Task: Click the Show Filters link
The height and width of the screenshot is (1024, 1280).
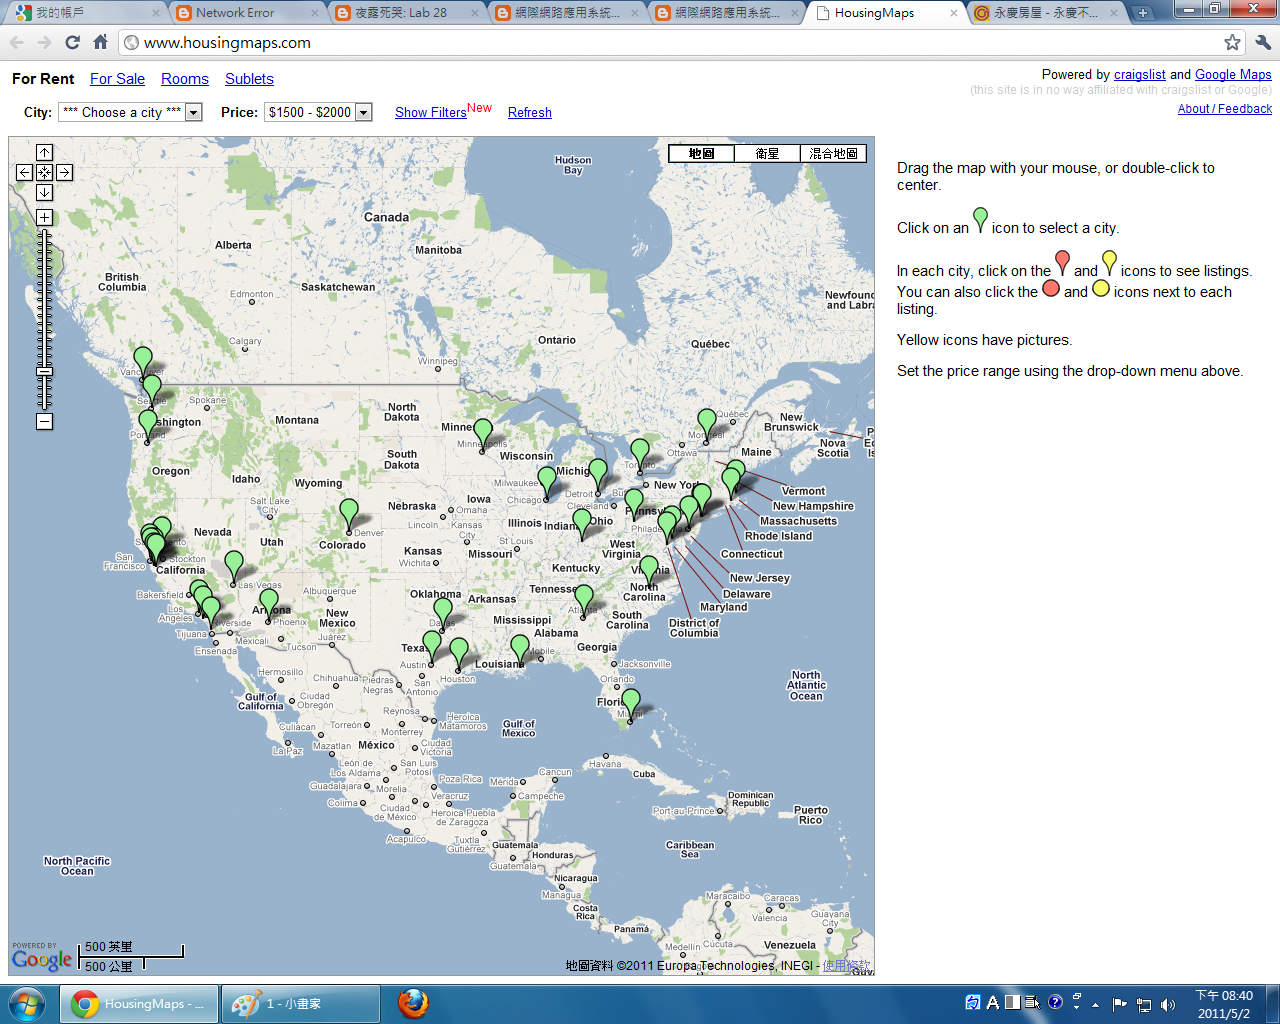Action: [x=431, y=113]
